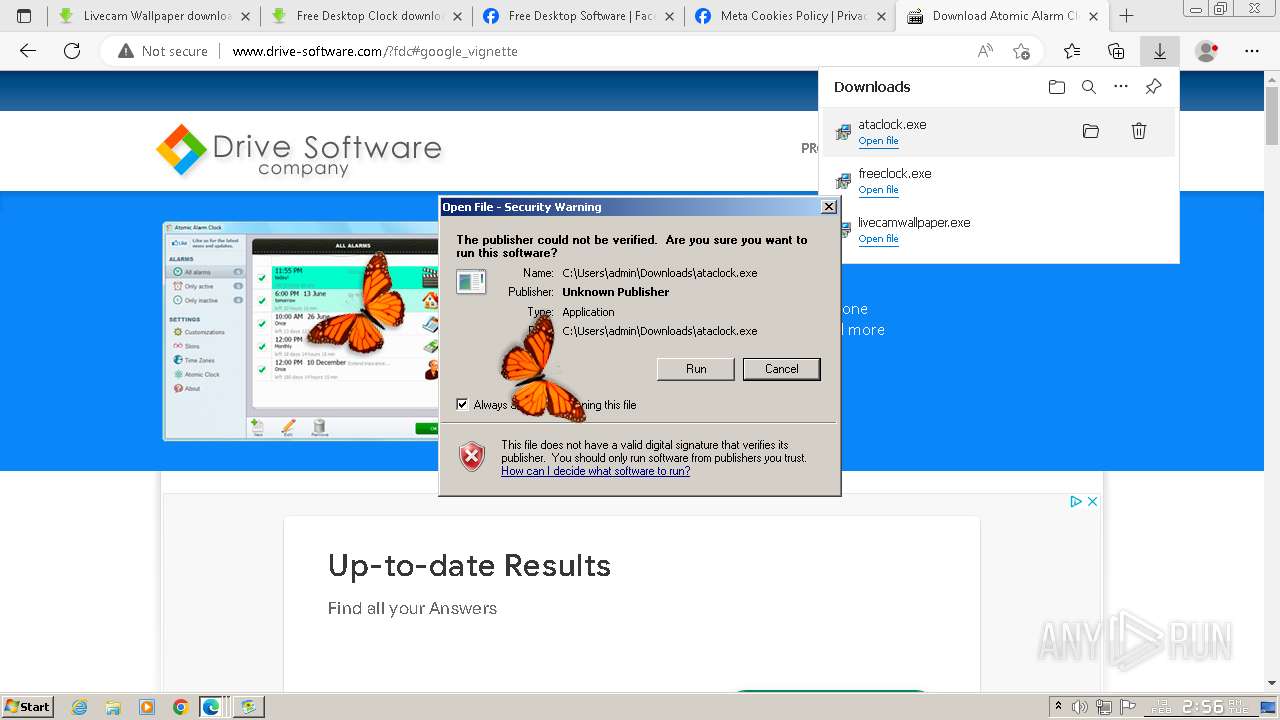This screenshot has height=720, width=1280.
Task: Click Open file under freeclock.exe
Action: (878, 190)
